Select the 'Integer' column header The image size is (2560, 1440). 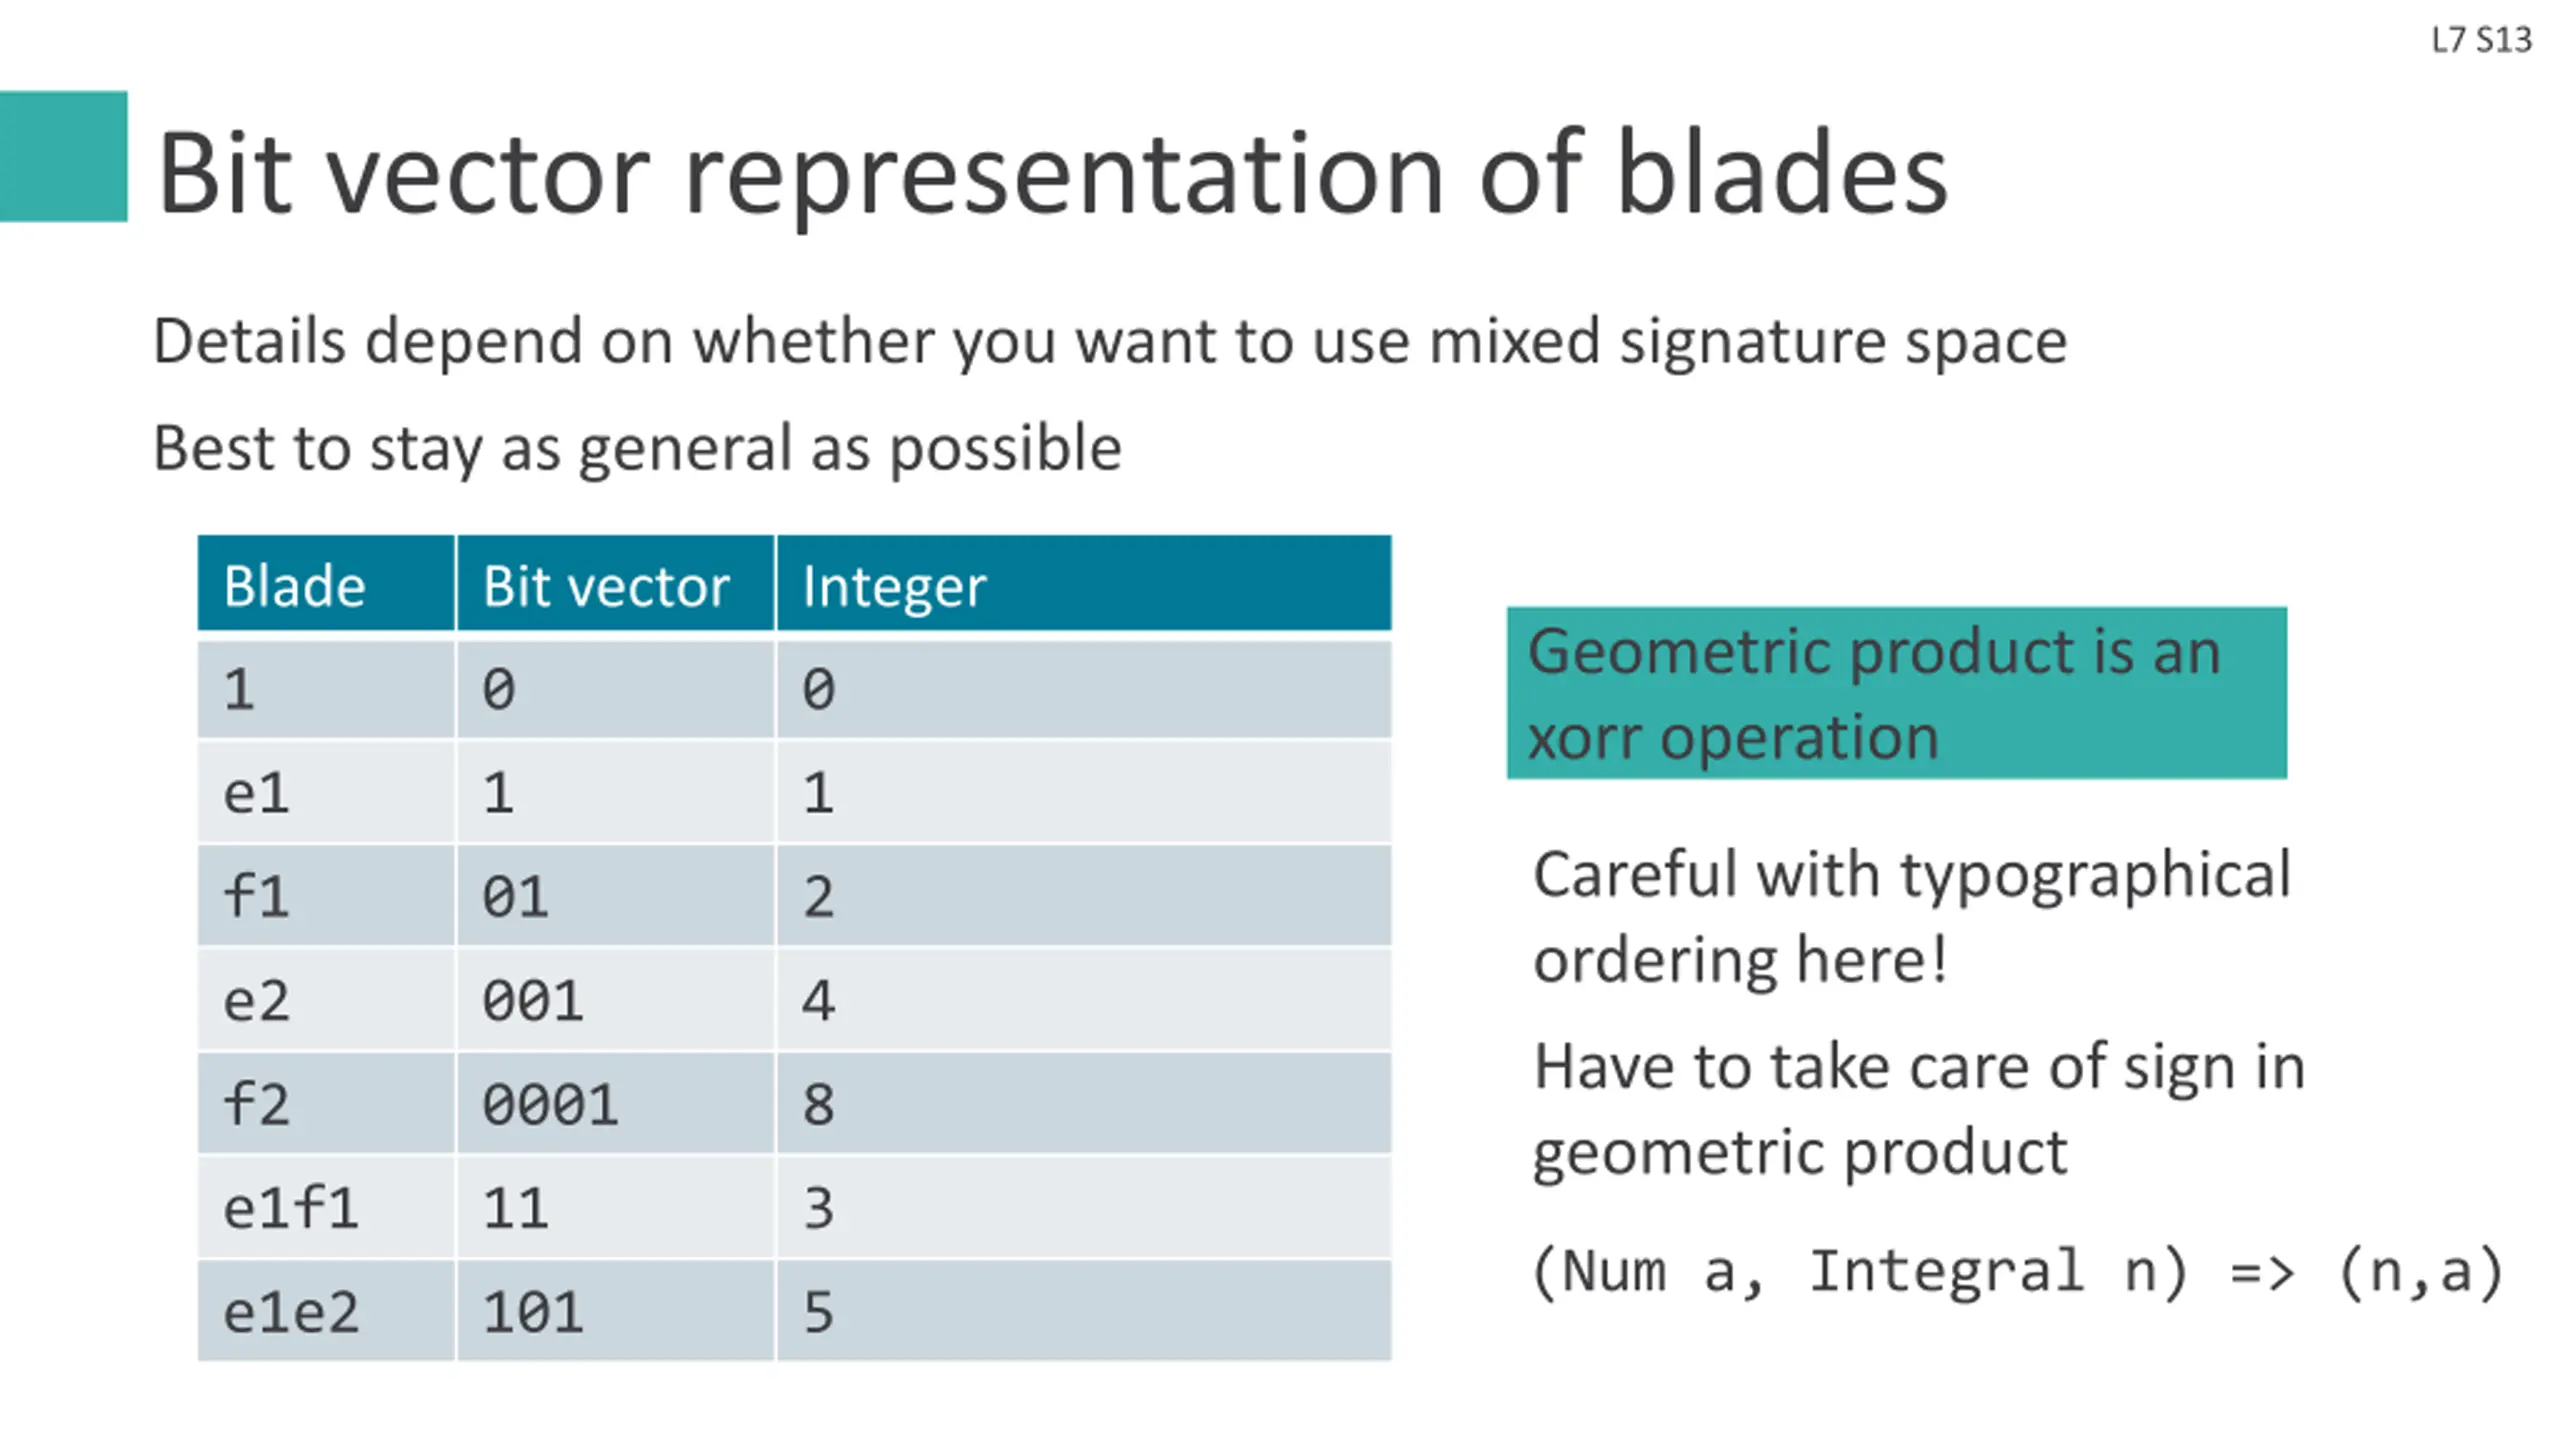pos(1084,584)
